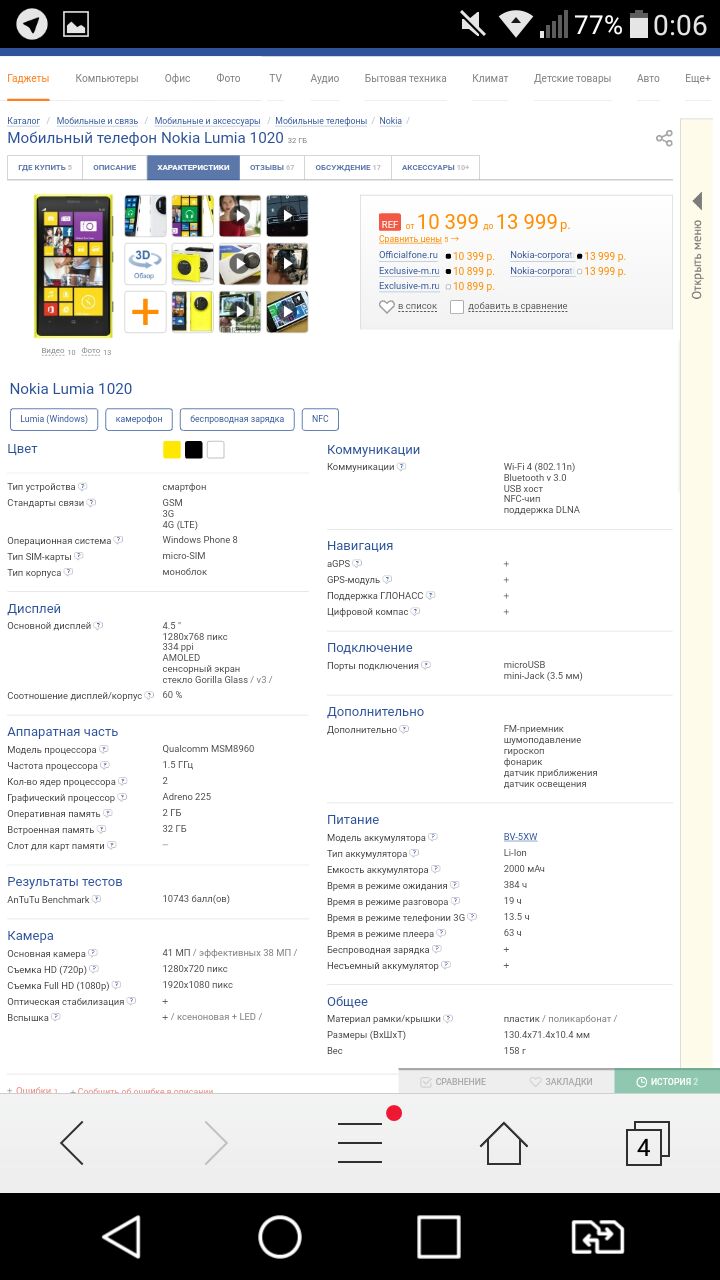Expand the Открыть меню side panel

[x=697, y=247]
